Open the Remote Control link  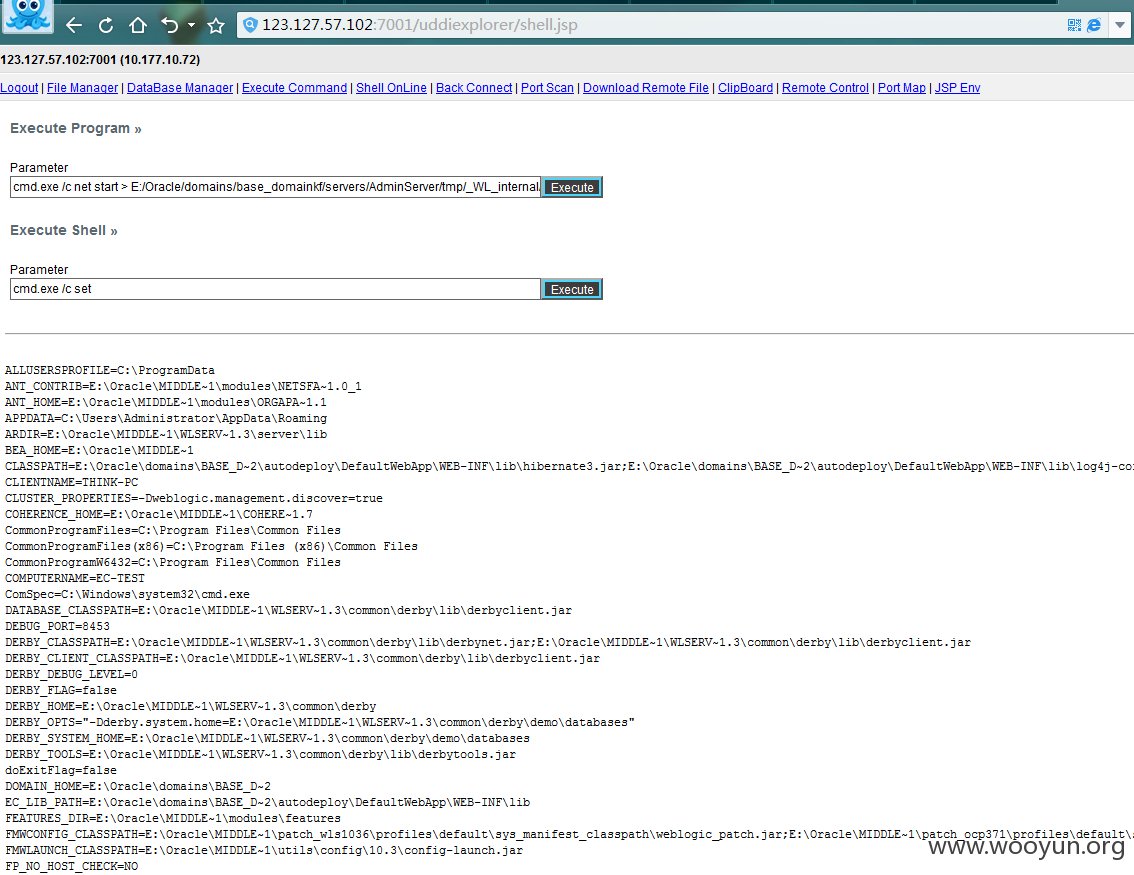point(825,88)
